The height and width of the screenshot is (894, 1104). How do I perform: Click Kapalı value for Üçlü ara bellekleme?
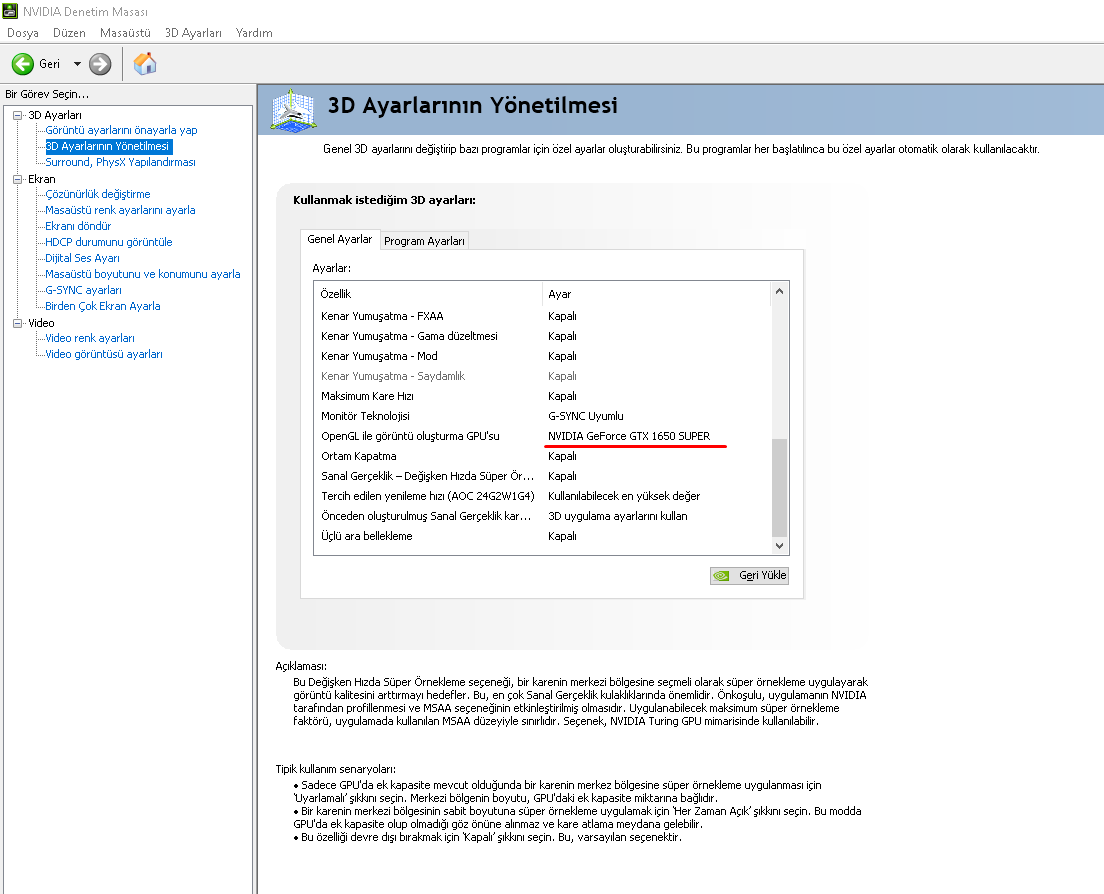562,536
